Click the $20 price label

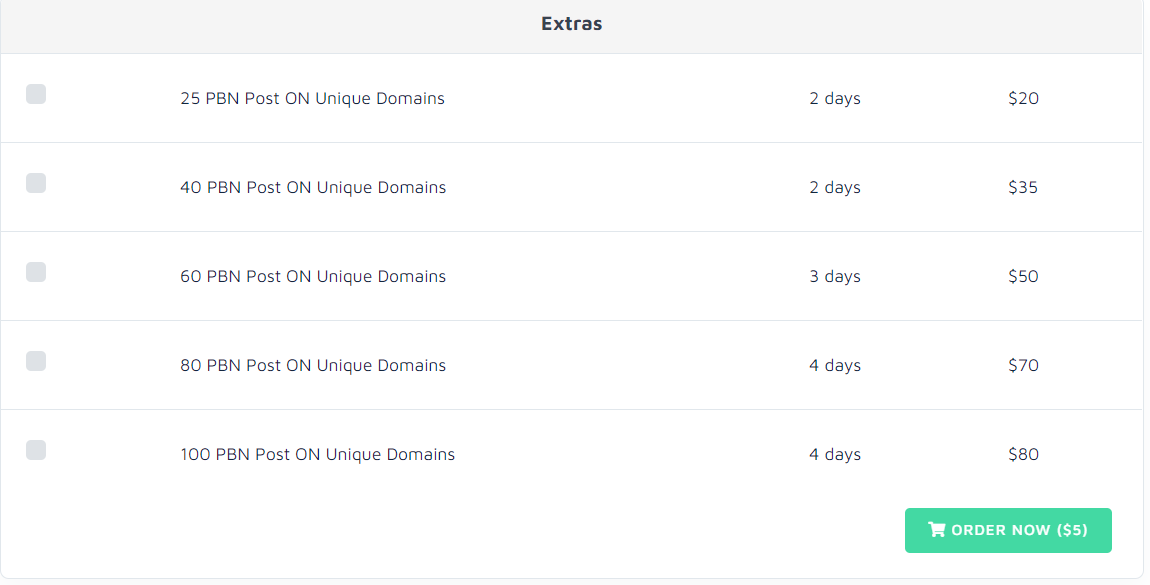(1023, 98)
